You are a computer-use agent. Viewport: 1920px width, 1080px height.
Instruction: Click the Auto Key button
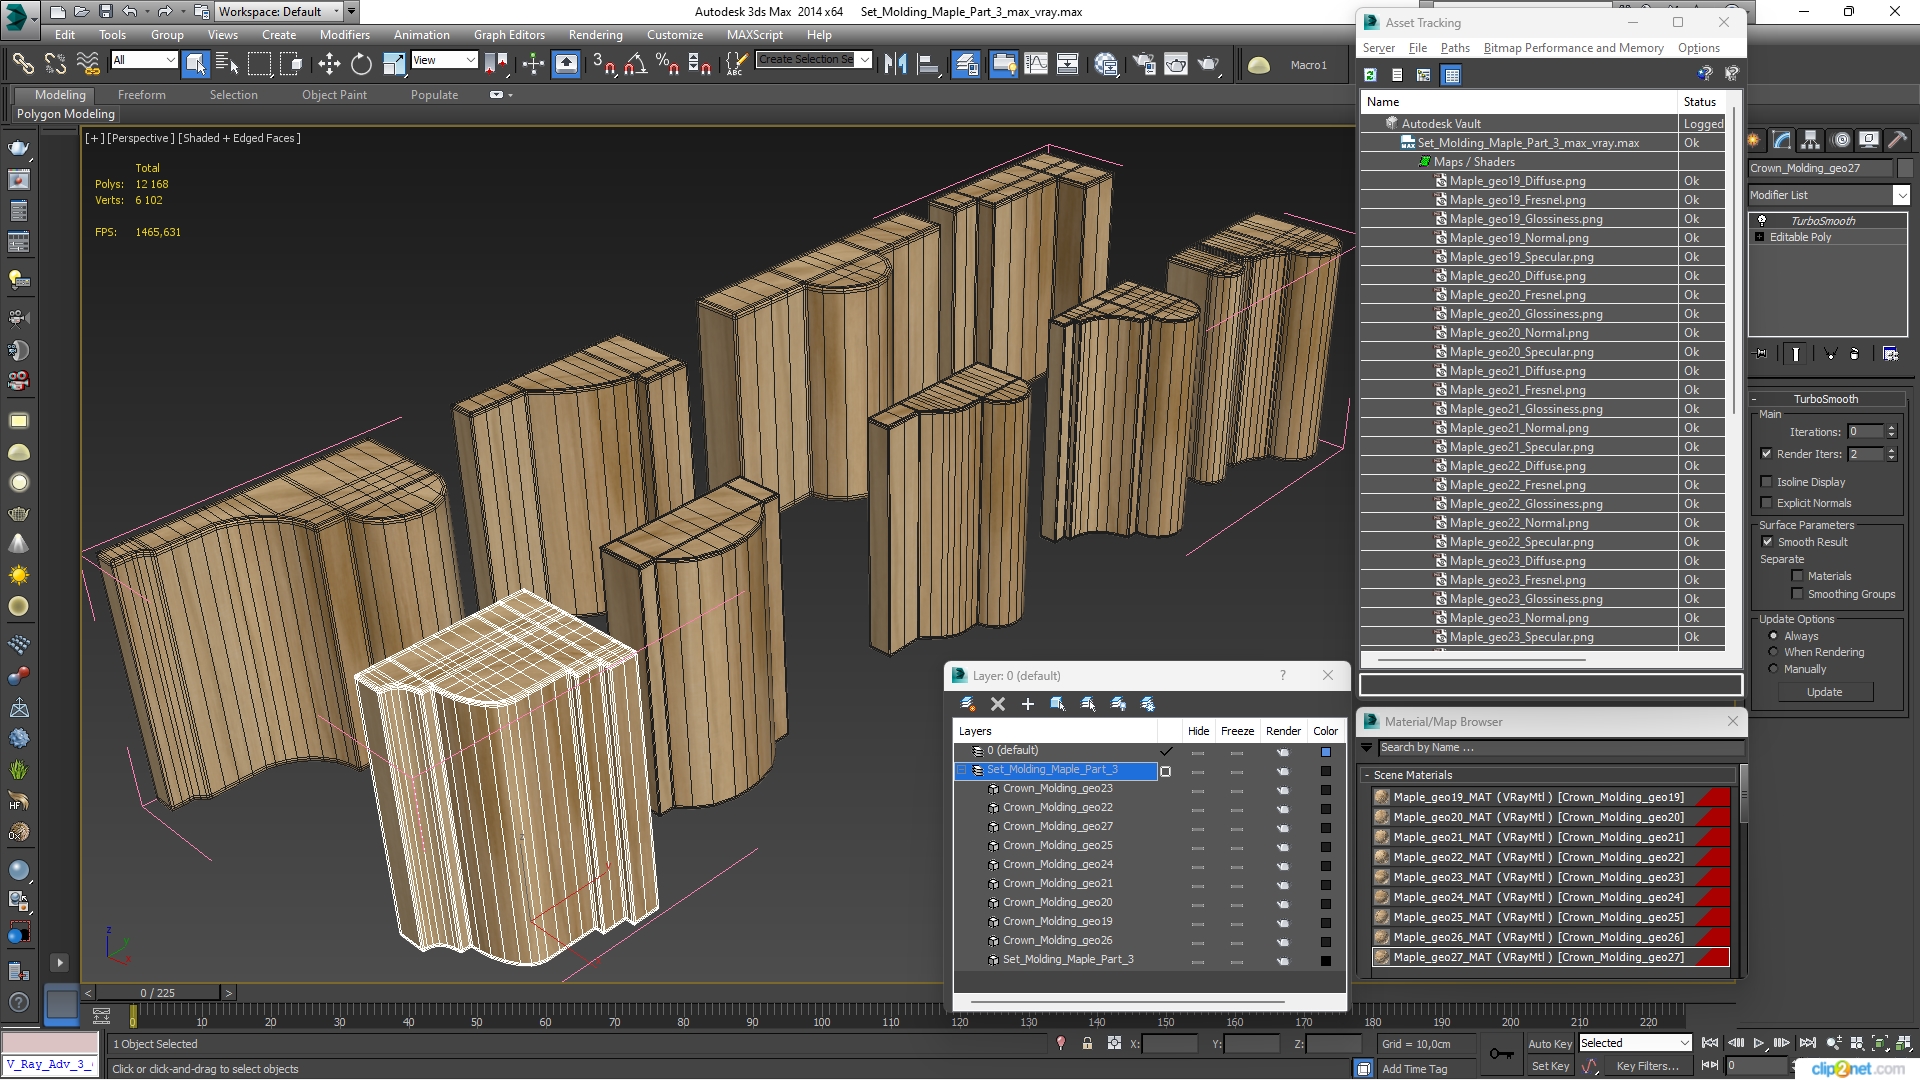click(1549, 1043)
